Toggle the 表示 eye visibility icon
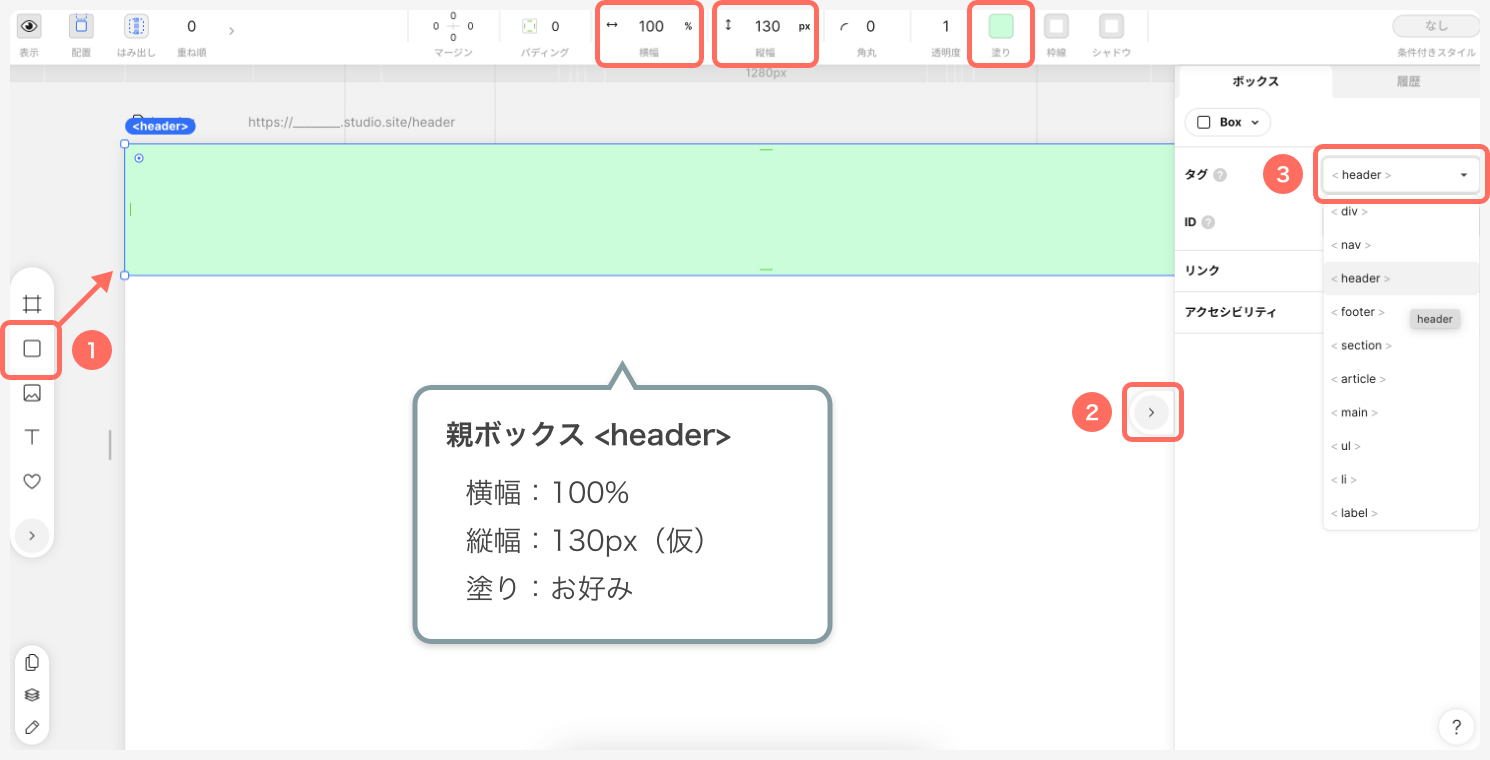Viewport: 1490px width, 760px height. 30,27
